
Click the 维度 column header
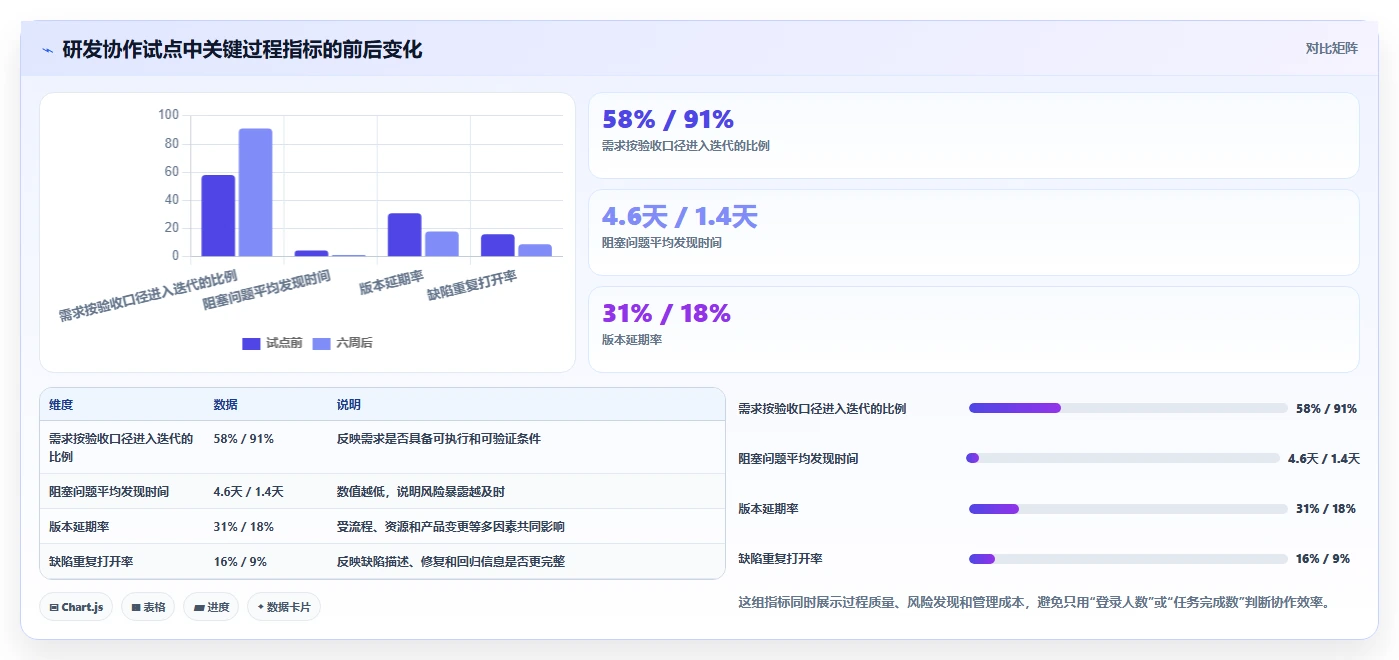pos(61,405)
